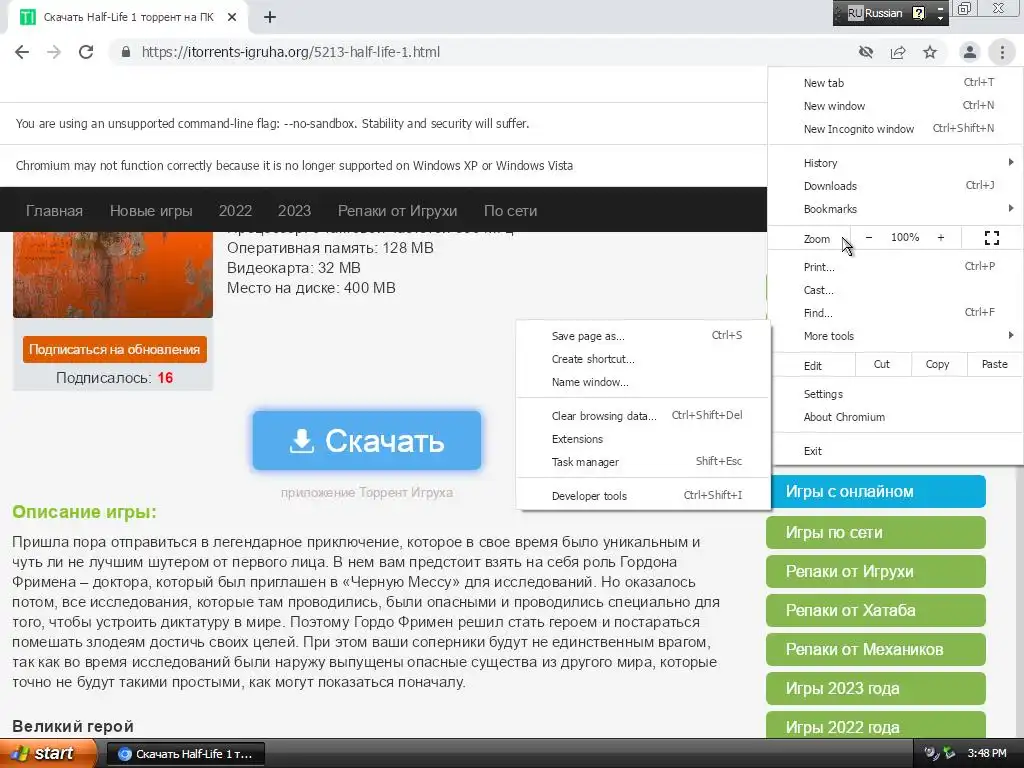1024x768 pixels.
Task: Select Create shortcut... in submenu
Action: click(643, 359)
